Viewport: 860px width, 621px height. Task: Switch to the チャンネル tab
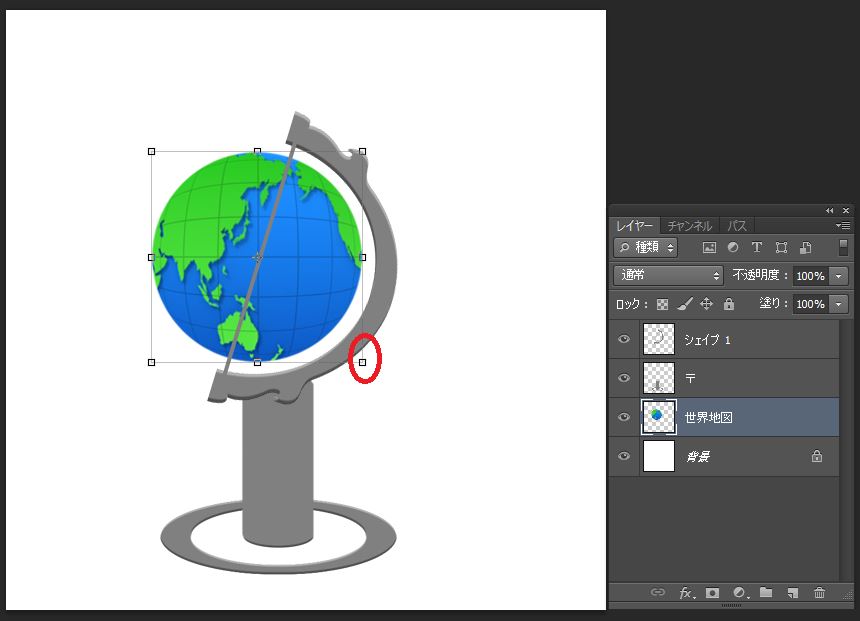pos(689,226)
